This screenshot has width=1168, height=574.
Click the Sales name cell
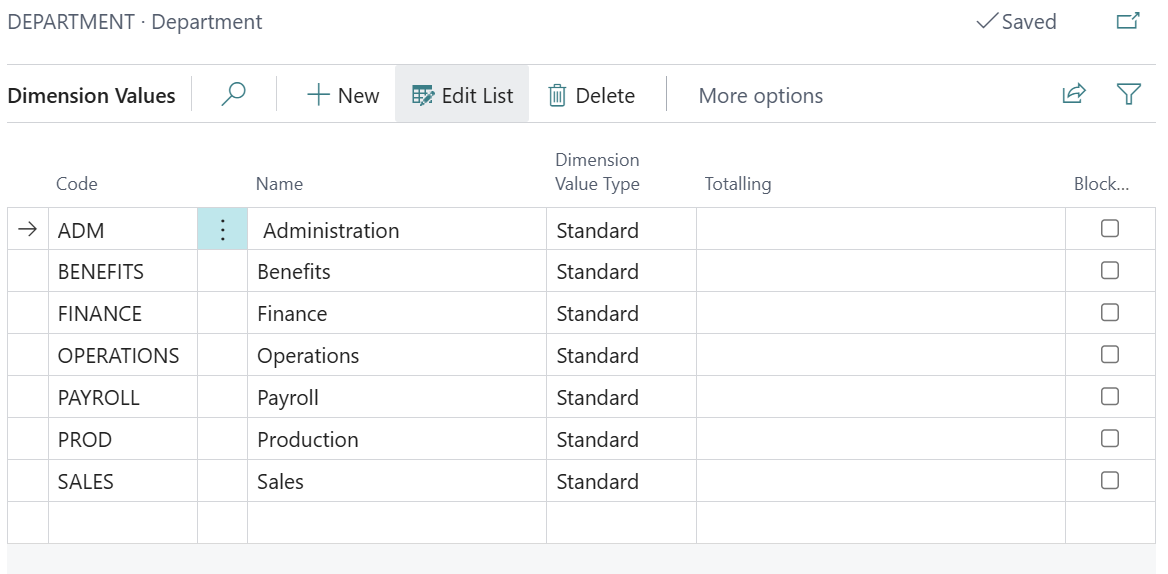[x=397, y=481]
